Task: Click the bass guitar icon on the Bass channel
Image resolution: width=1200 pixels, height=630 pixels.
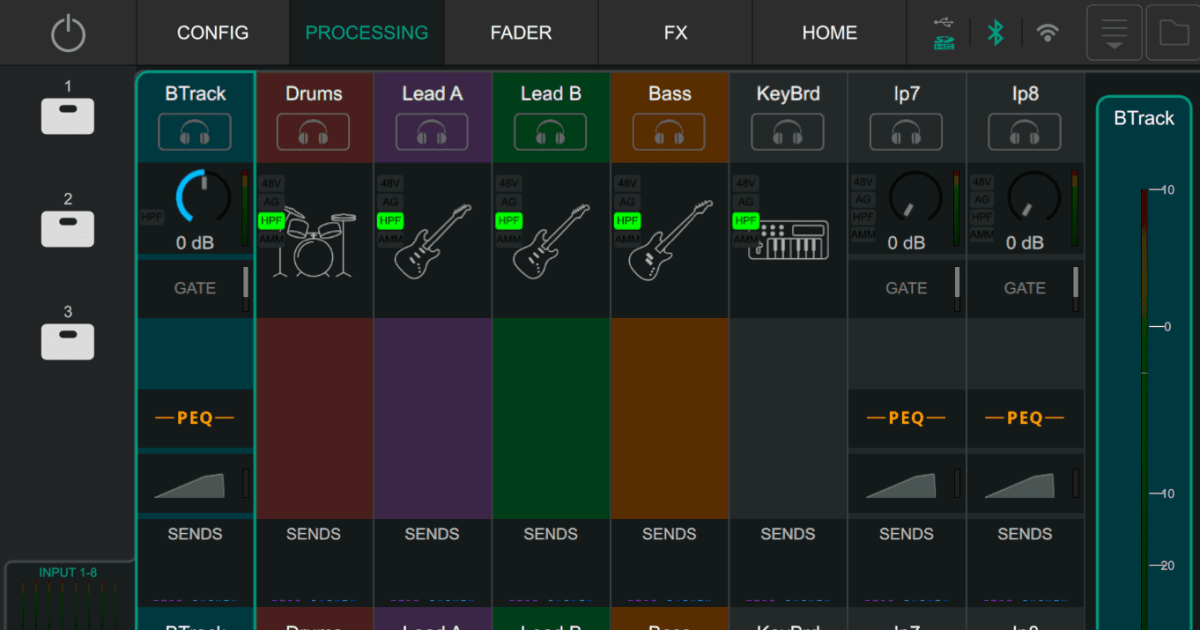Action: click(x=669, y=240)
